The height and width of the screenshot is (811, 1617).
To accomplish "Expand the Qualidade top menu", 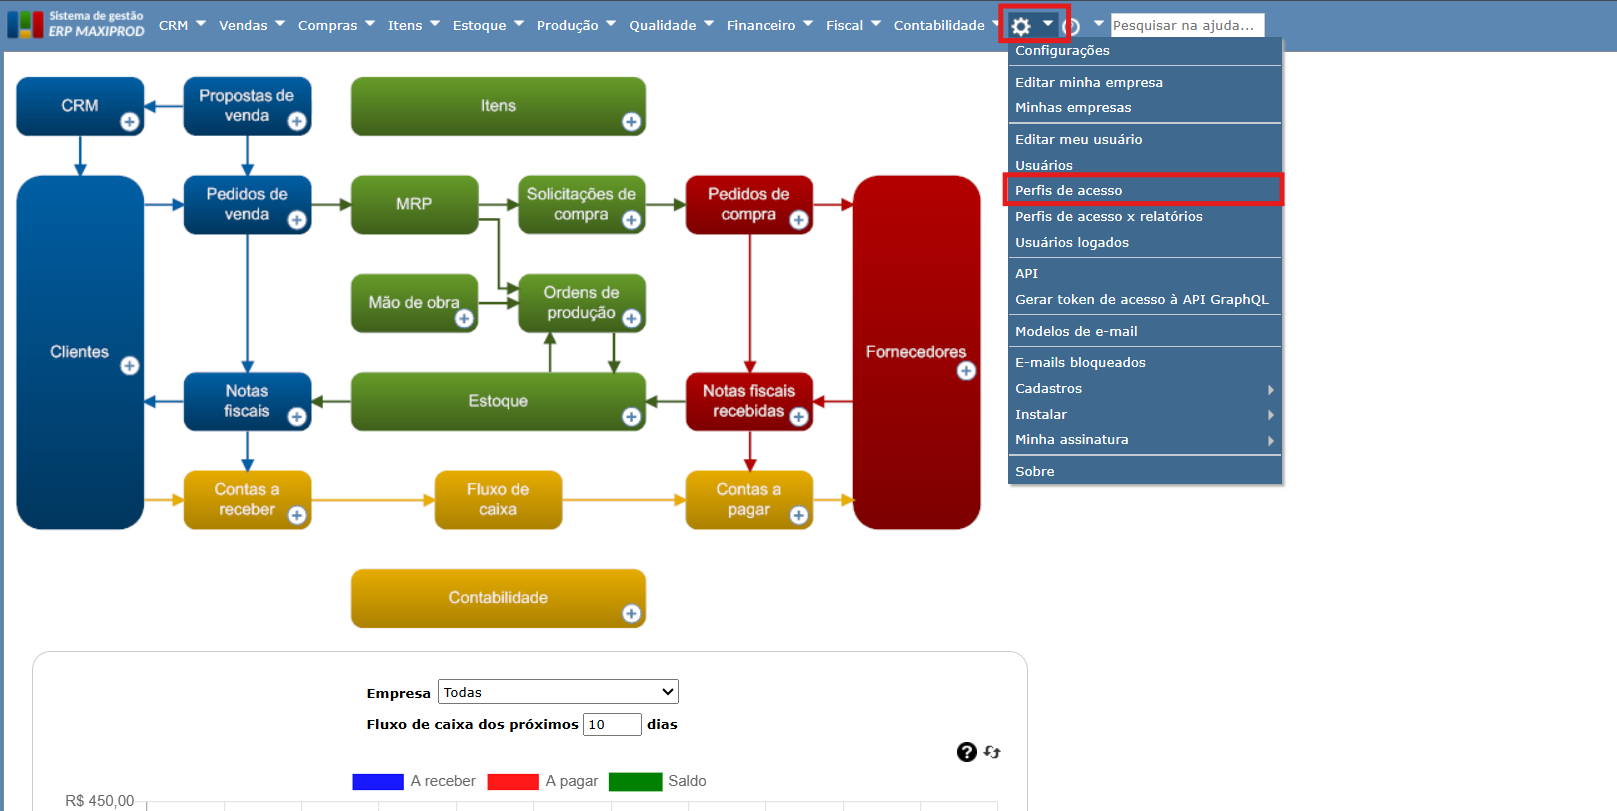I will pos(671,25).
